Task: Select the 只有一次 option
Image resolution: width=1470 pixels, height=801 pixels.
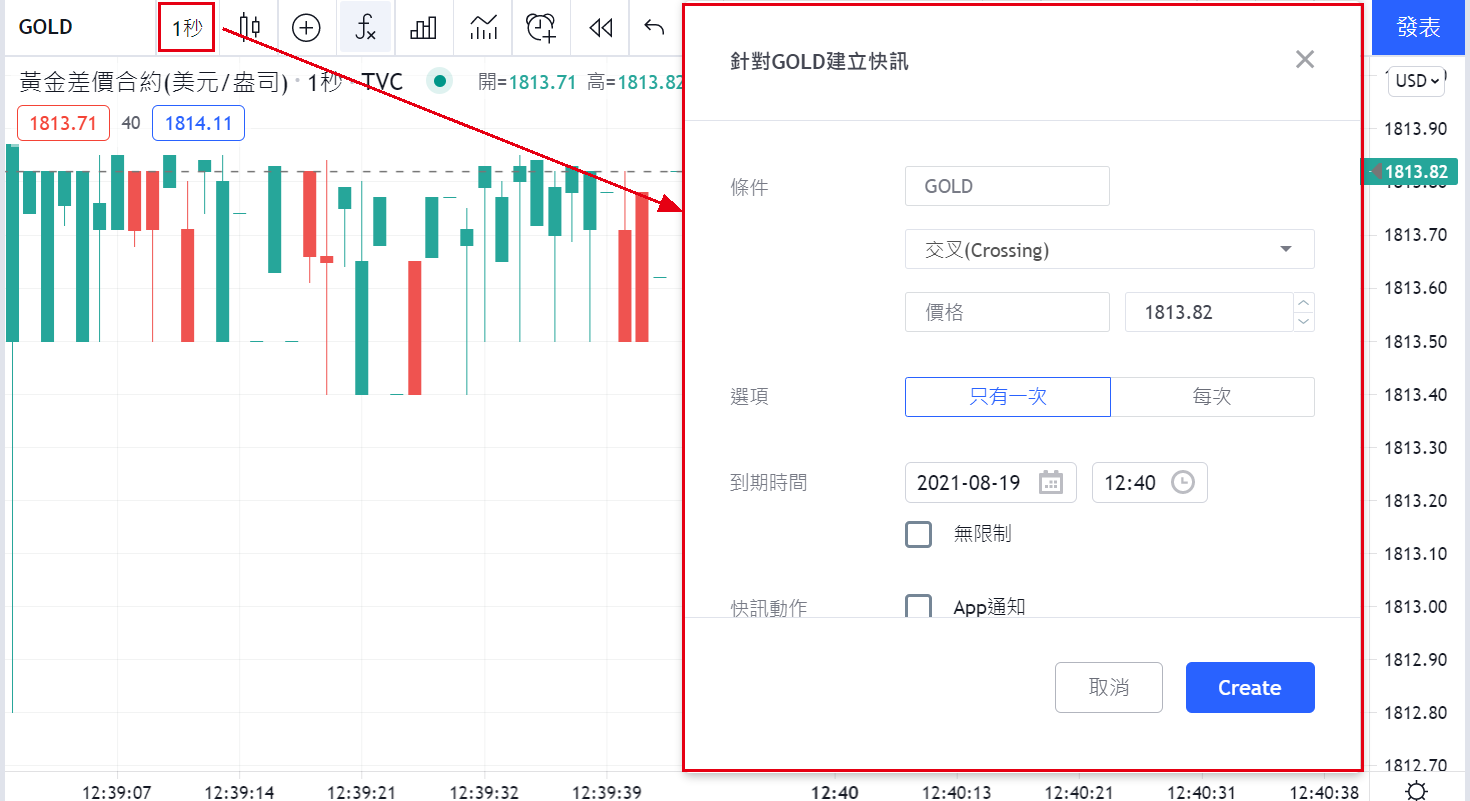Action: click(x=1008, y=397)
